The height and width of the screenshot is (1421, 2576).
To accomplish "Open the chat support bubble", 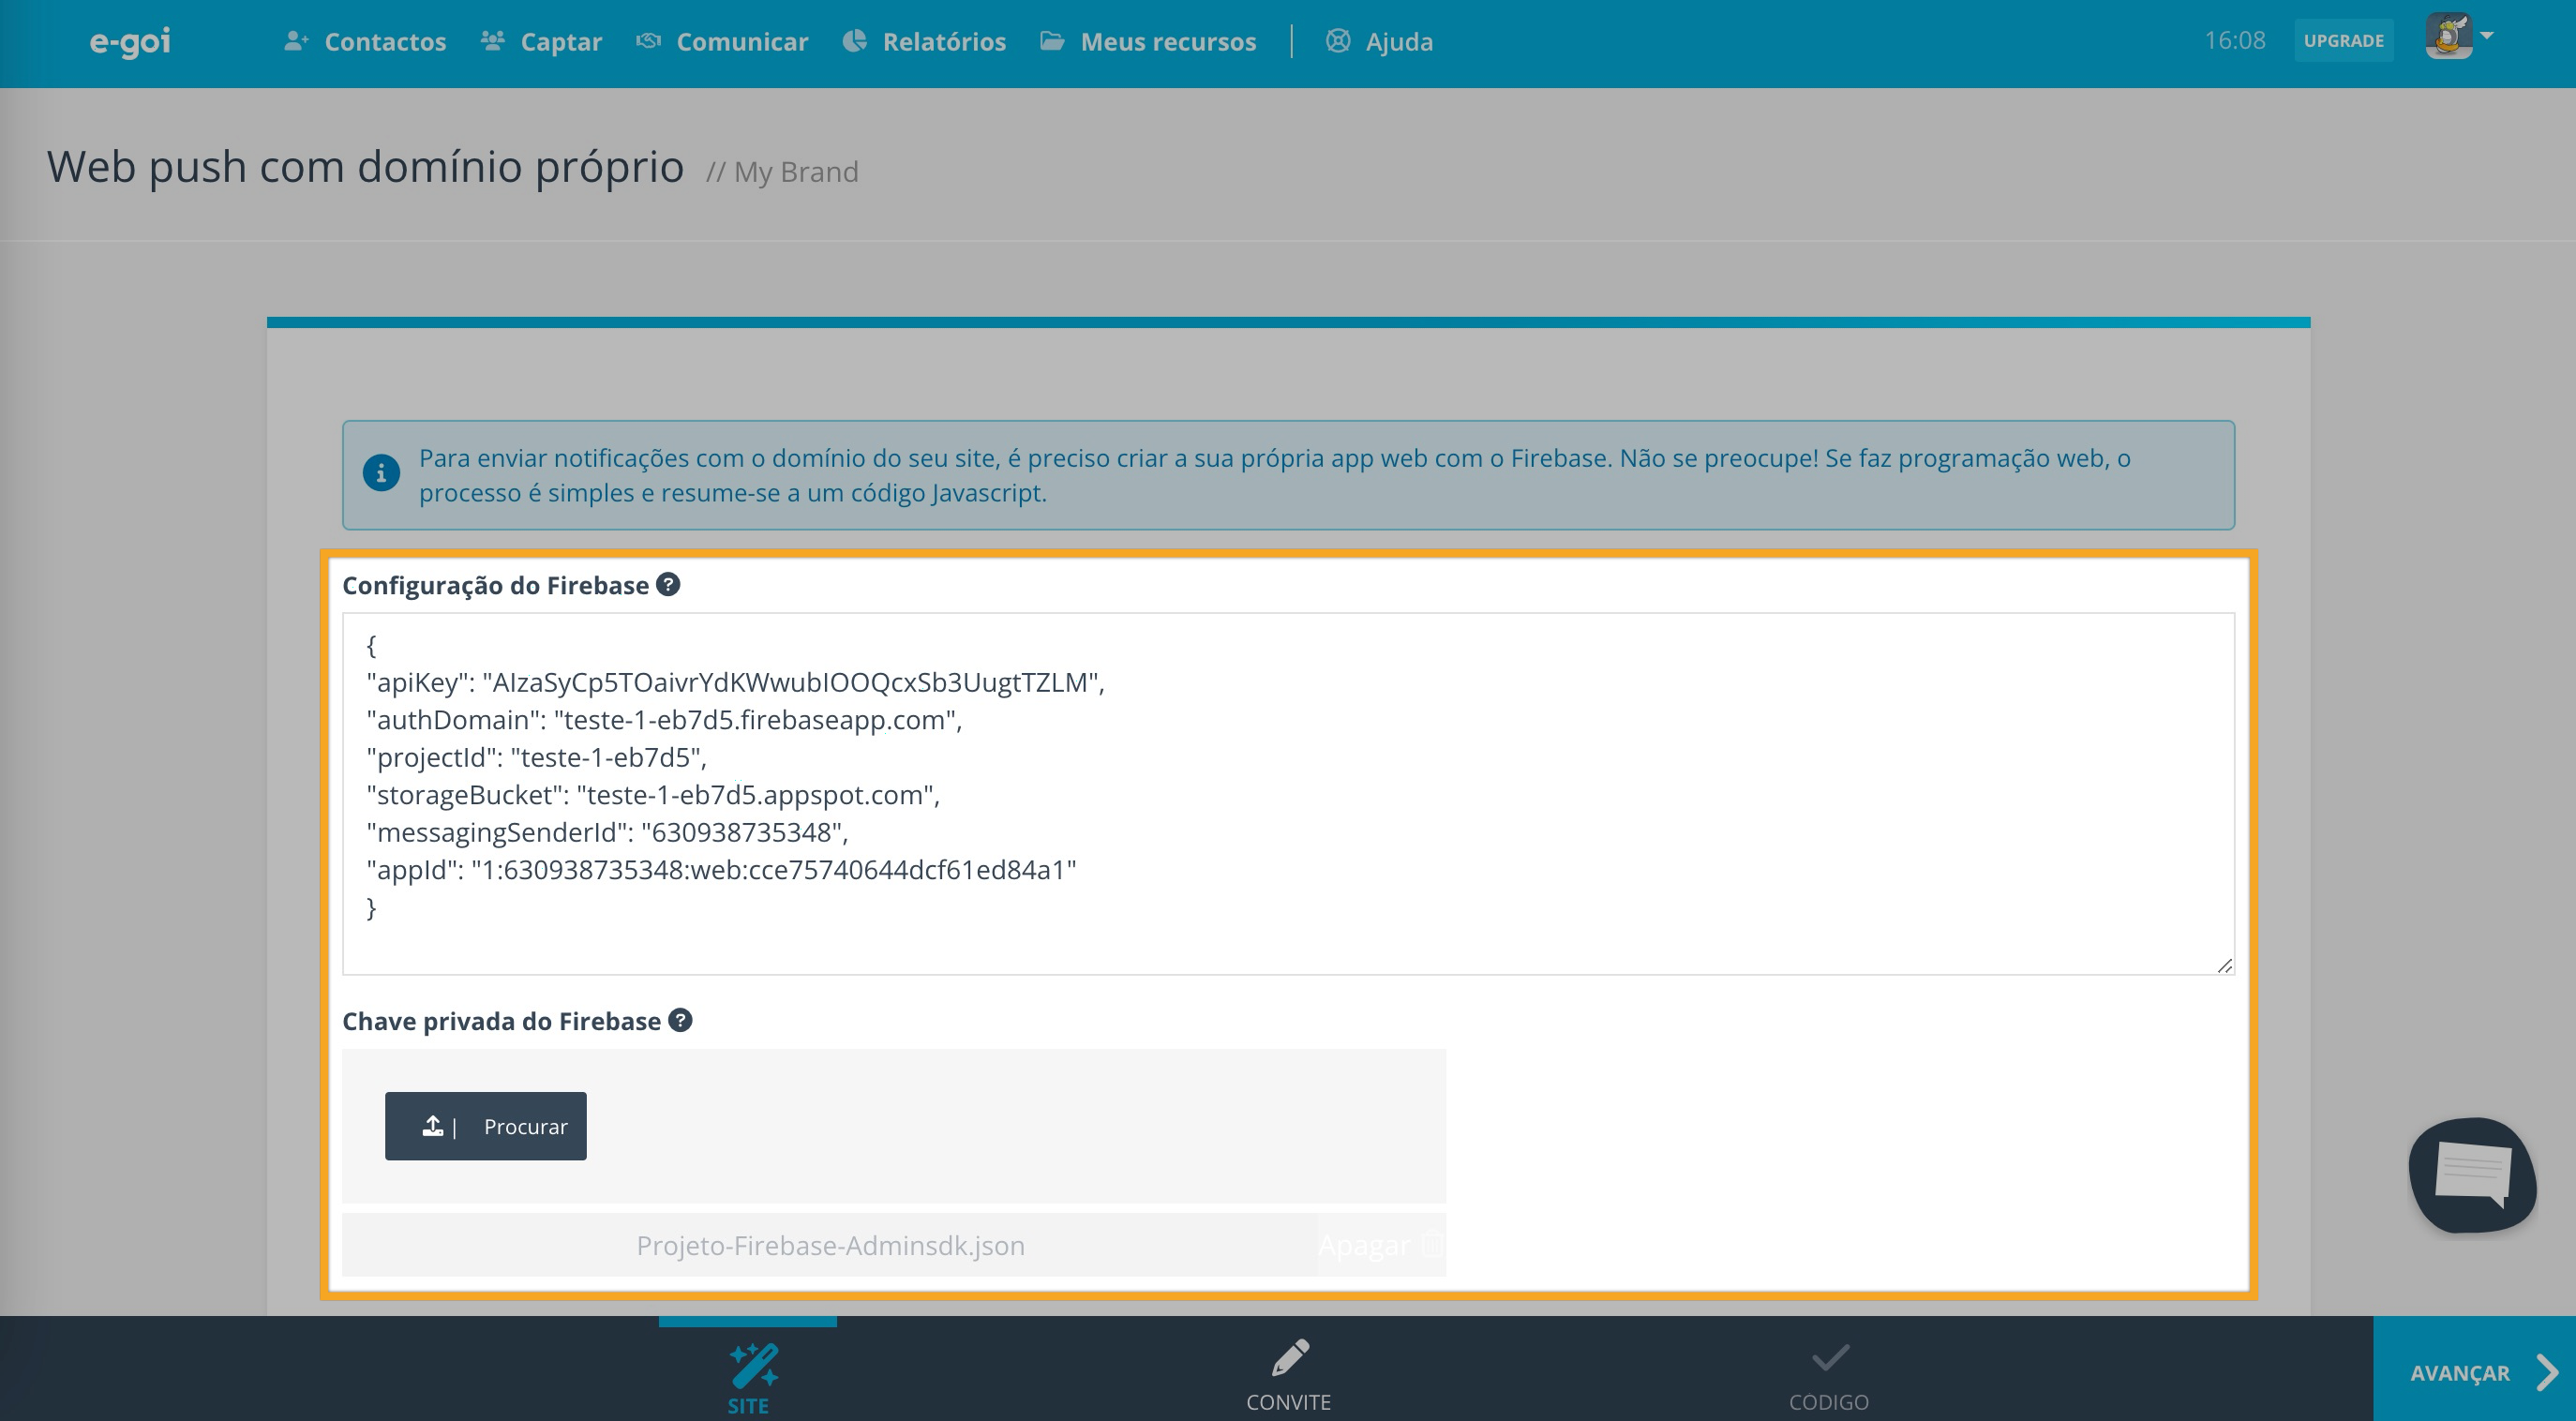I will coord(2472,1174).
